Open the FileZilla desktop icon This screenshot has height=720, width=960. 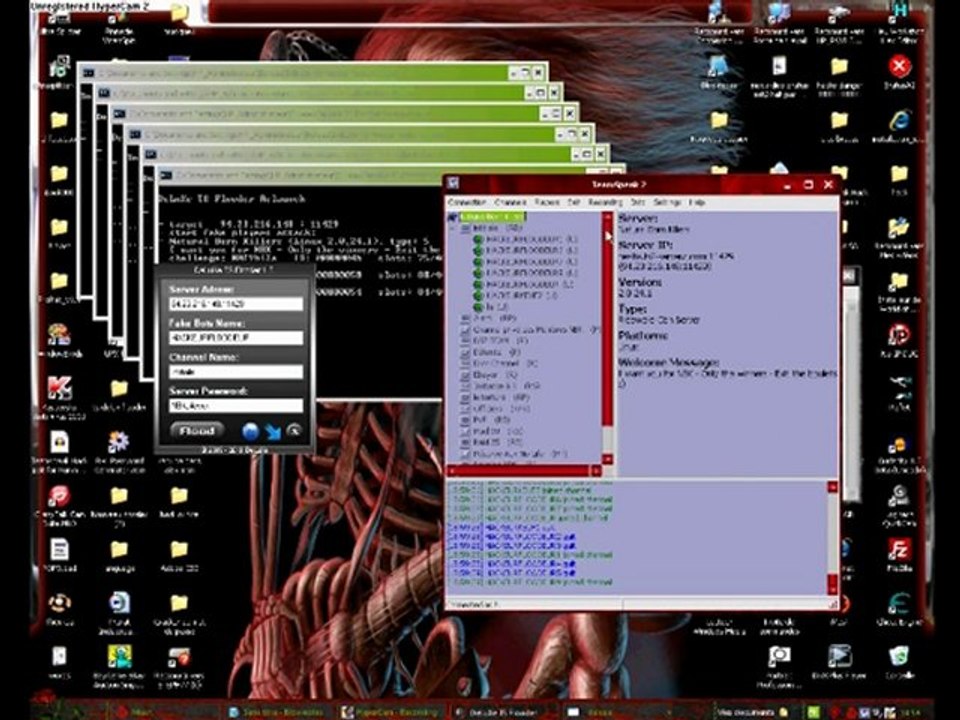[x=899, y=555]
